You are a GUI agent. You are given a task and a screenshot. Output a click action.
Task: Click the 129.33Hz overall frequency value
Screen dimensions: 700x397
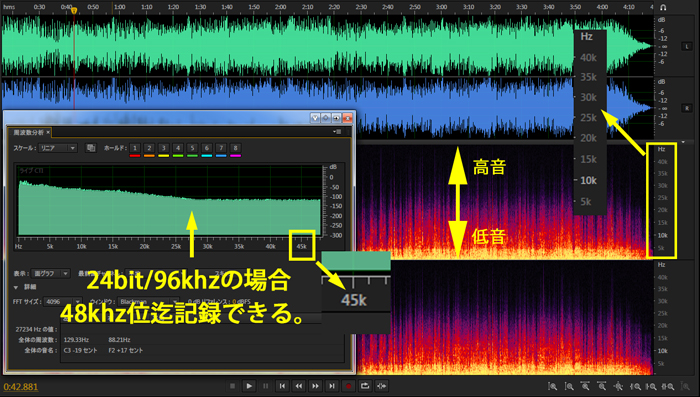[76, 340]
